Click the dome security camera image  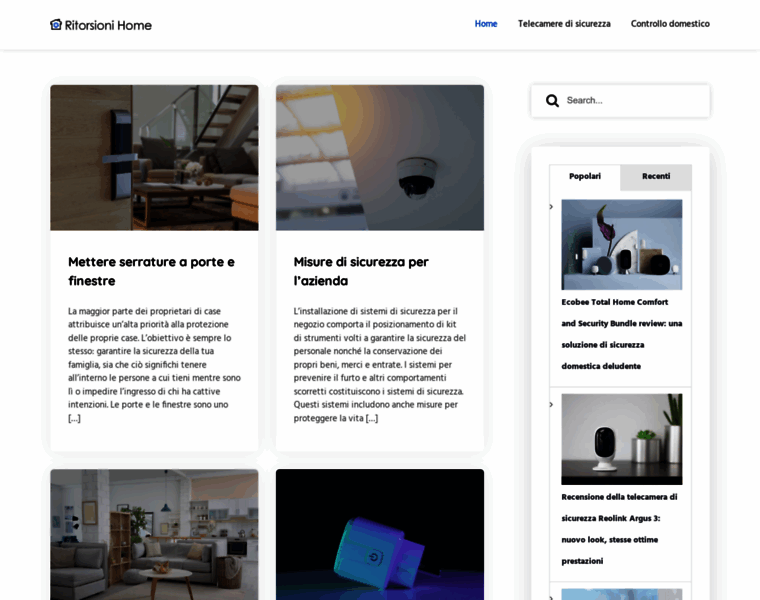[380, 158]
